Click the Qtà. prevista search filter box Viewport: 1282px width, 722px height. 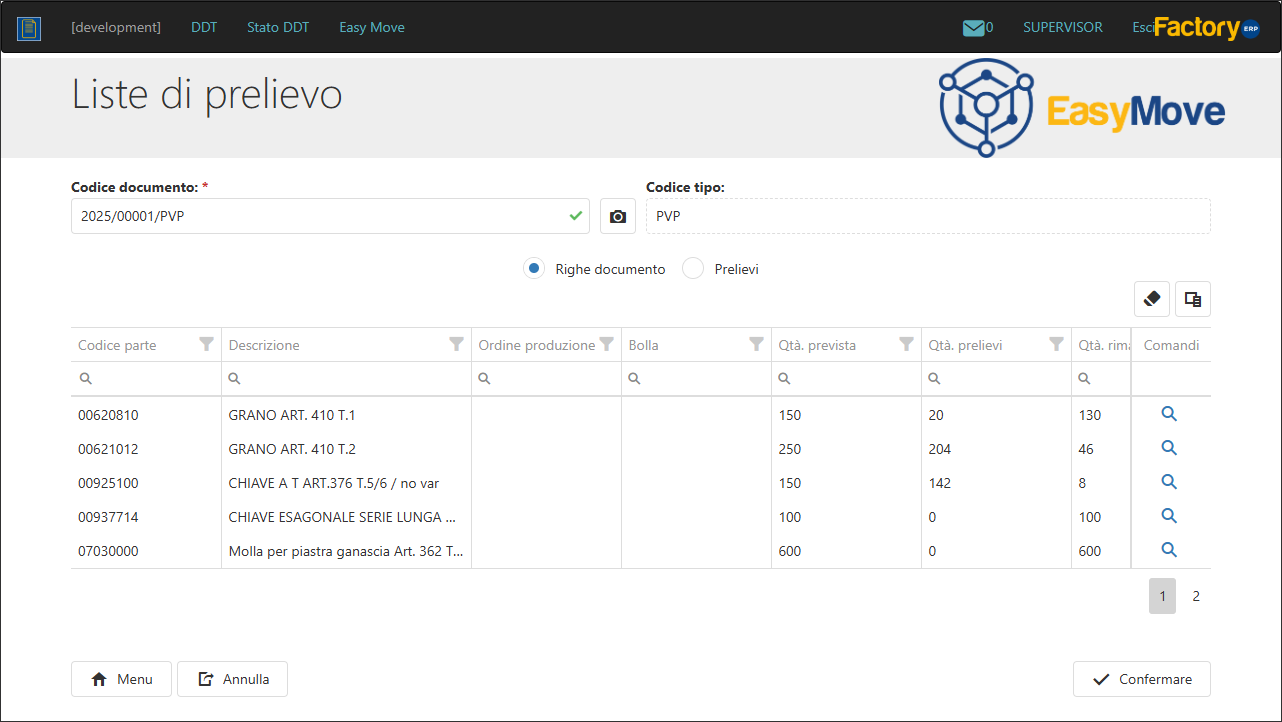[x=846, y=379]
